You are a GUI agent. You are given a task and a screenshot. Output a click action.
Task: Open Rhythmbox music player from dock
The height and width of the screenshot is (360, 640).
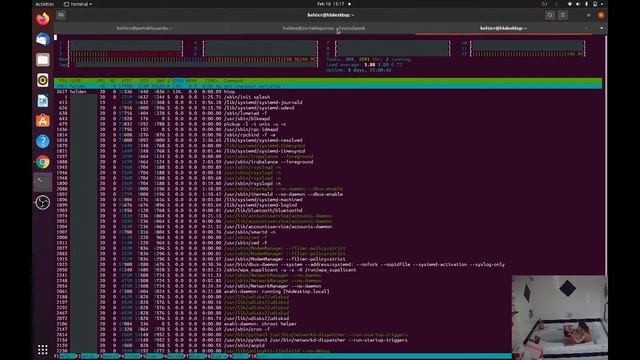click(42, 80)
